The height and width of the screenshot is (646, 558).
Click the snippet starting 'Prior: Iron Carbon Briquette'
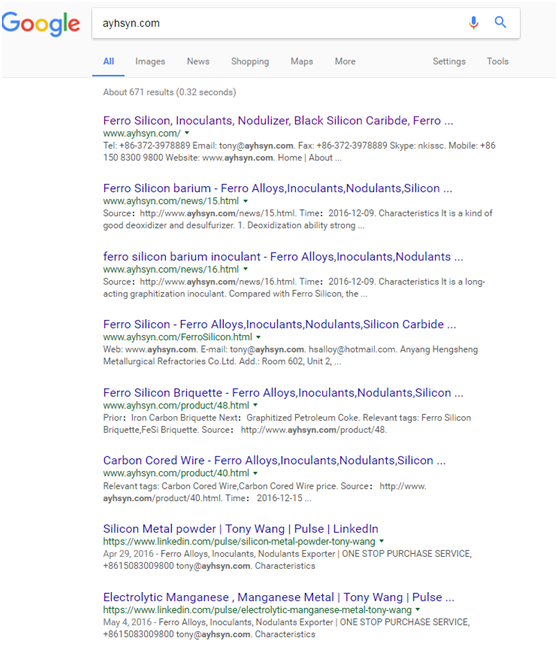287,424
